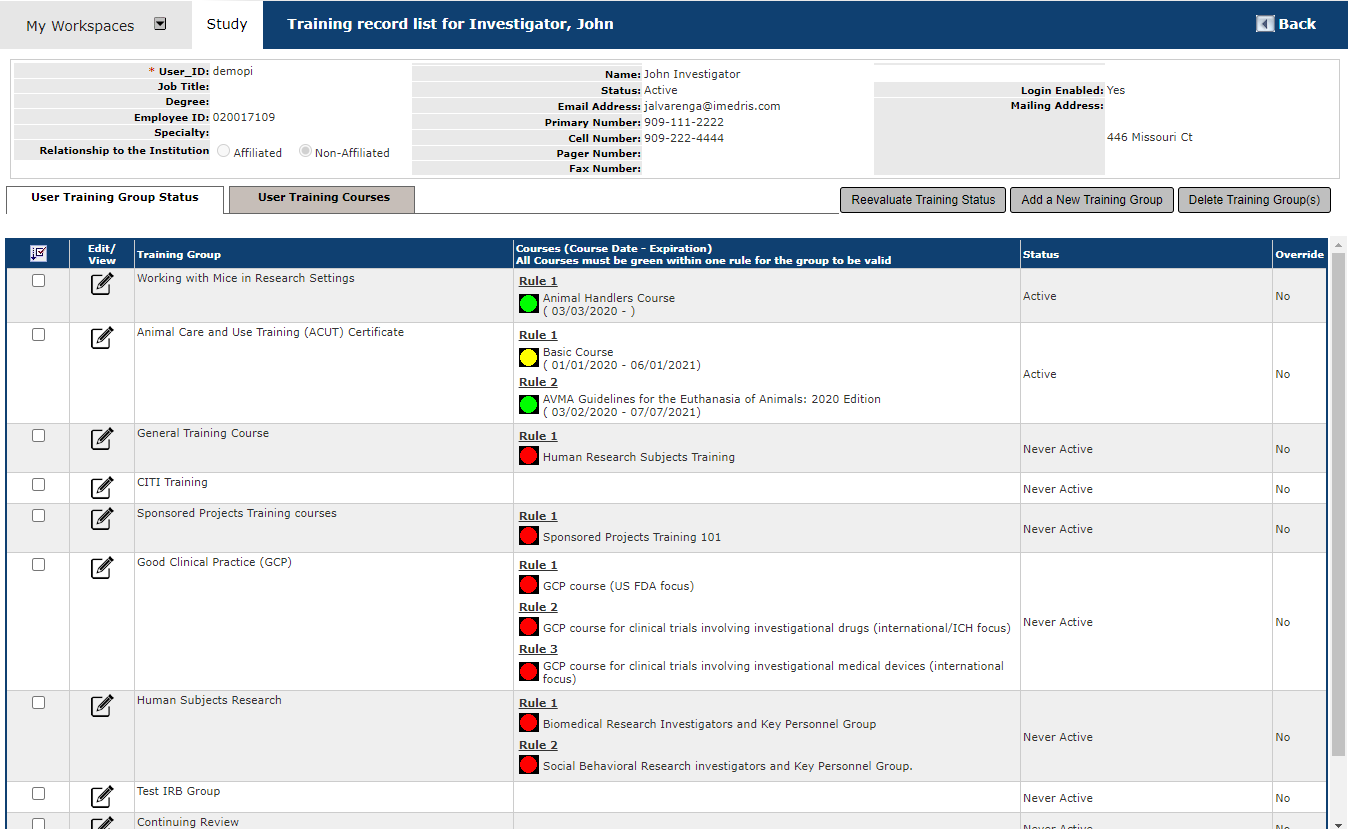
Task: Click Employee ID value 020017109
Action: point(244,117)
